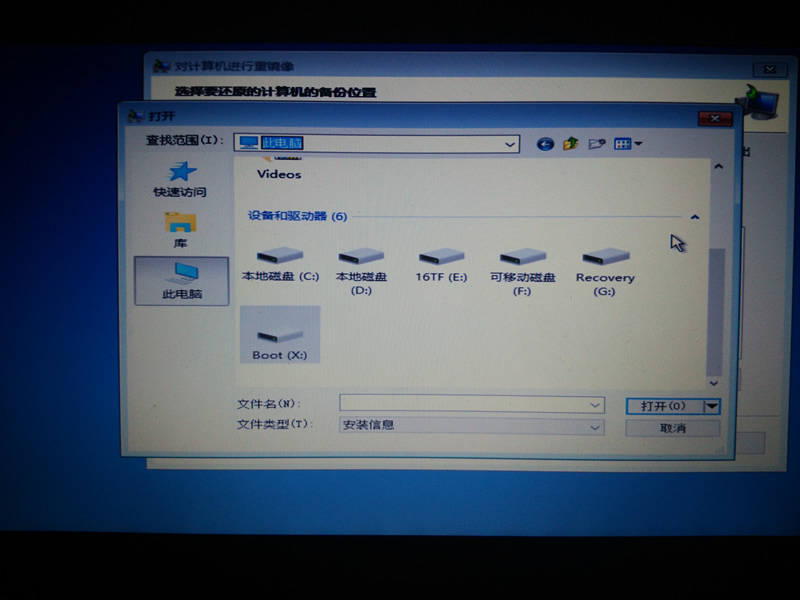
Task: Select the Recovery (G:) drive
Action: (605, 268)
